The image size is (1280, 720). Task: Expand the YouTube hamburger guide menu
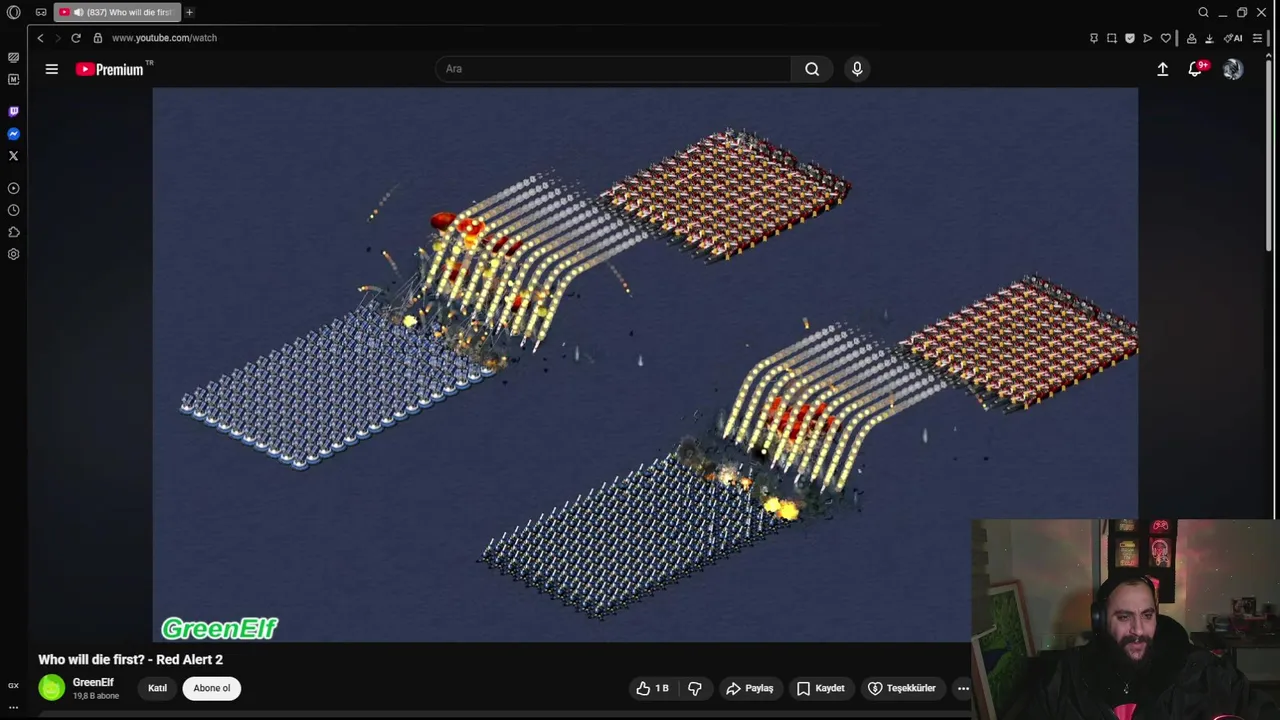click(52, 69)
